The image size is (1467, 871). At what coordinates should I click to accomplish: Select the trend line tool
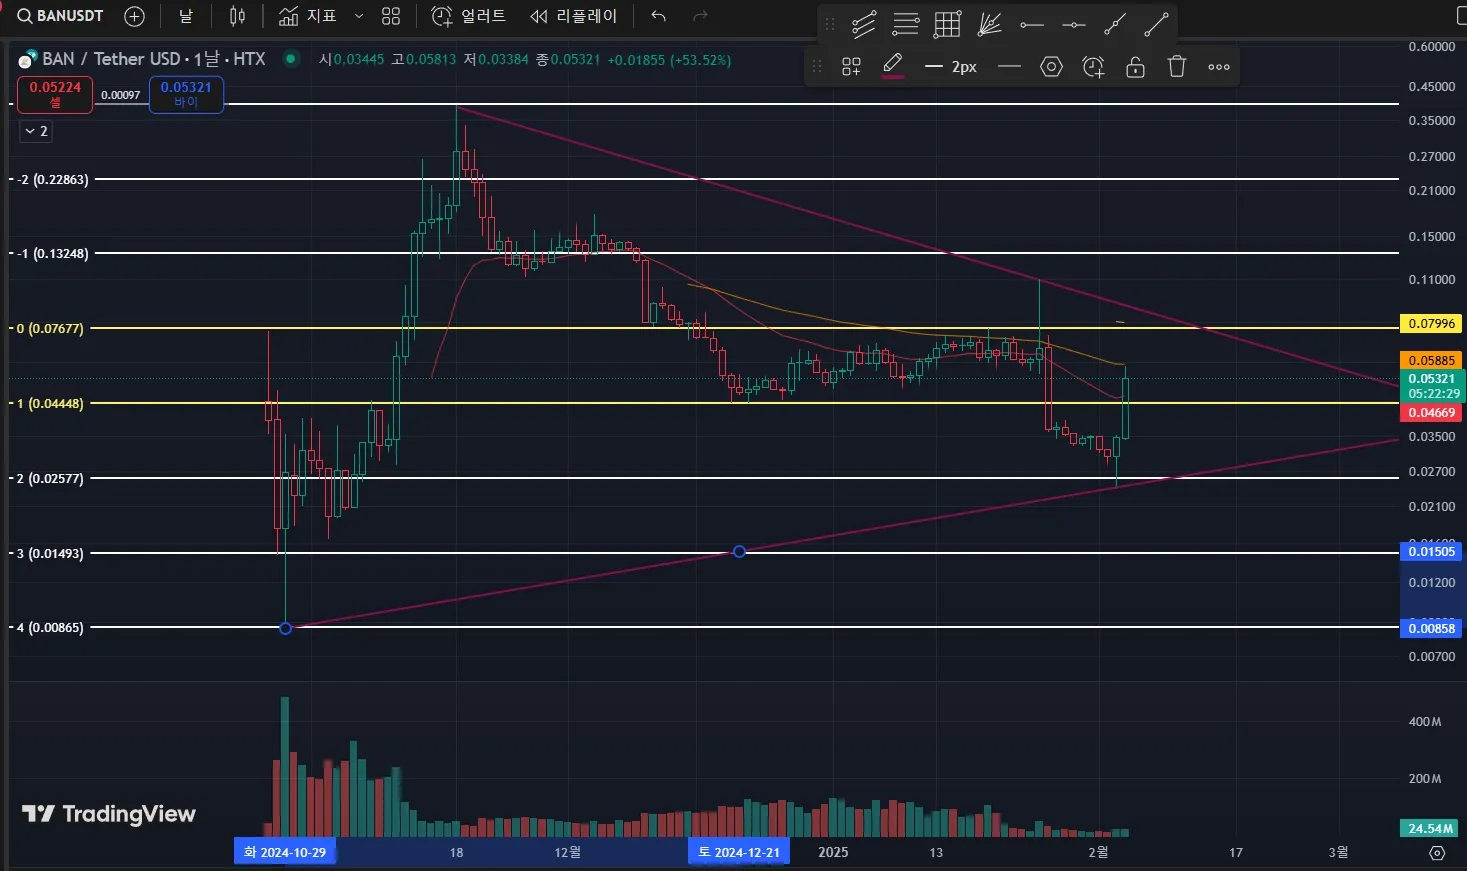[x=1156, y=24]
